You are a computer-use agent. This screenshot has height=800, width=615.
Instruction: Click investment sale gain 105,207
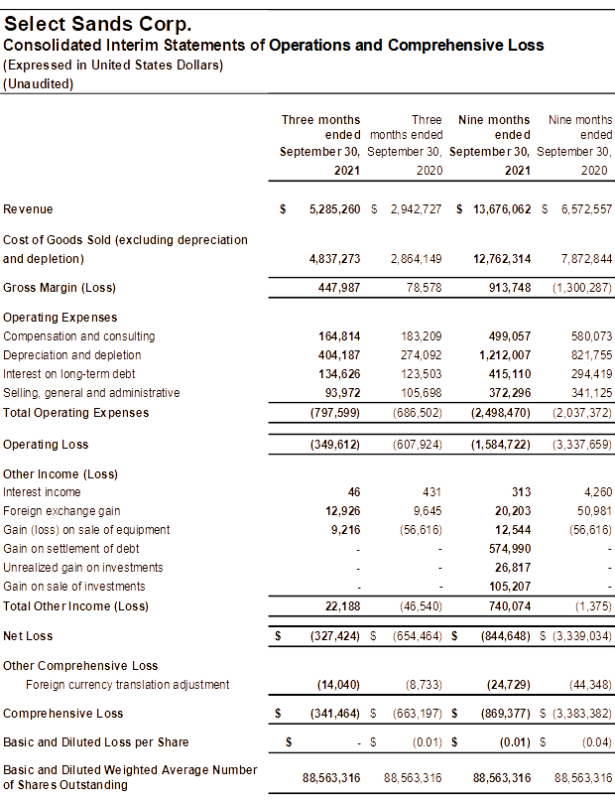(510, 587)
